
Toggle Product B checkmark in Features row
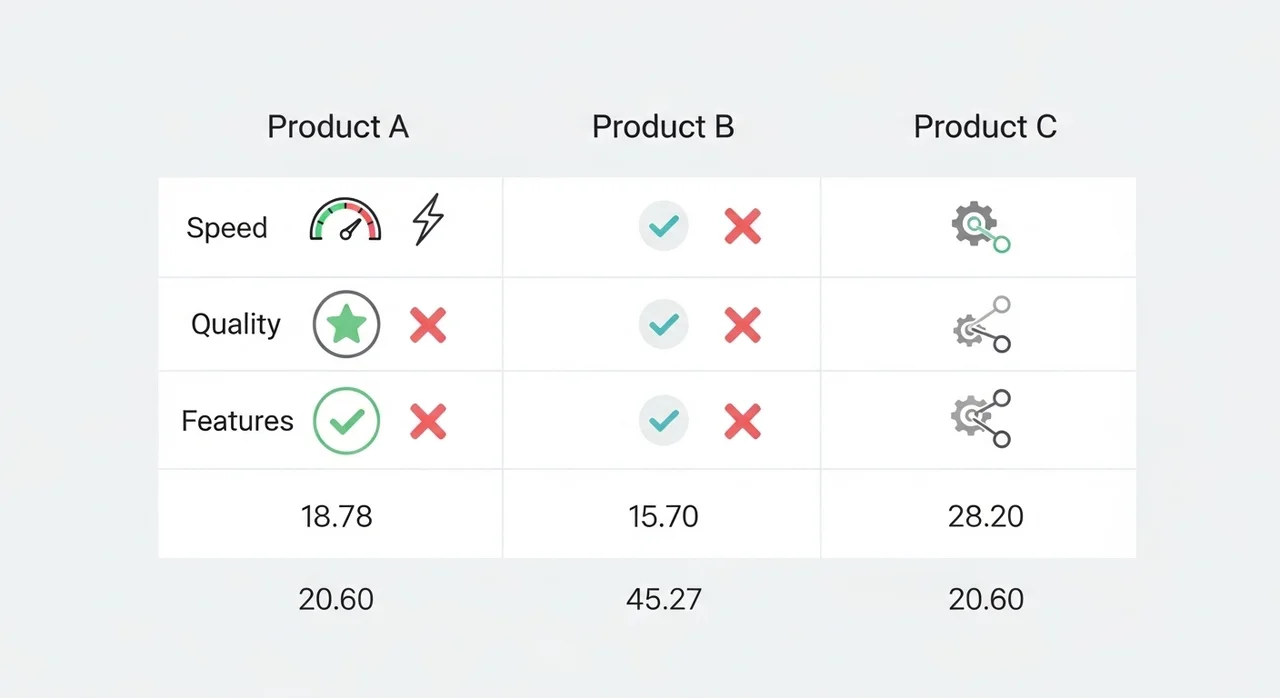coord(664,421)
